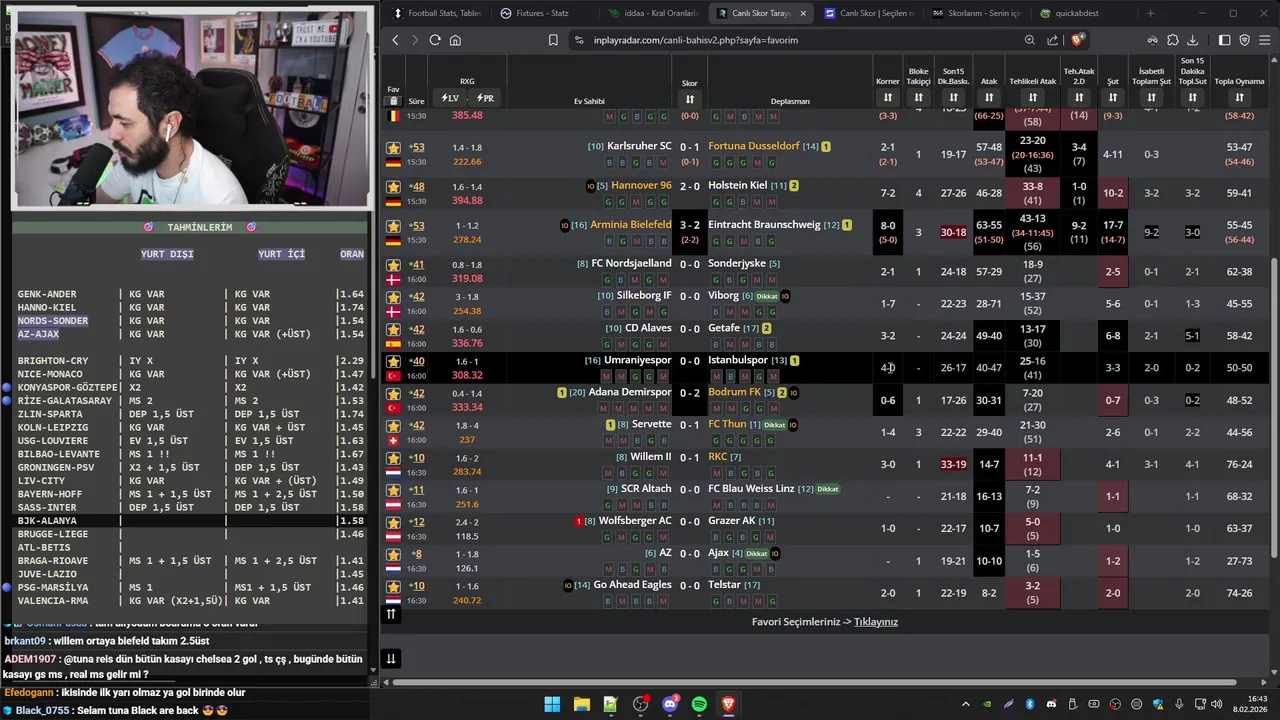Click the vertical page scrollbar
Image resolution: width=1280 pixels, height=720 pixels.
click(x=1273, y=410)
